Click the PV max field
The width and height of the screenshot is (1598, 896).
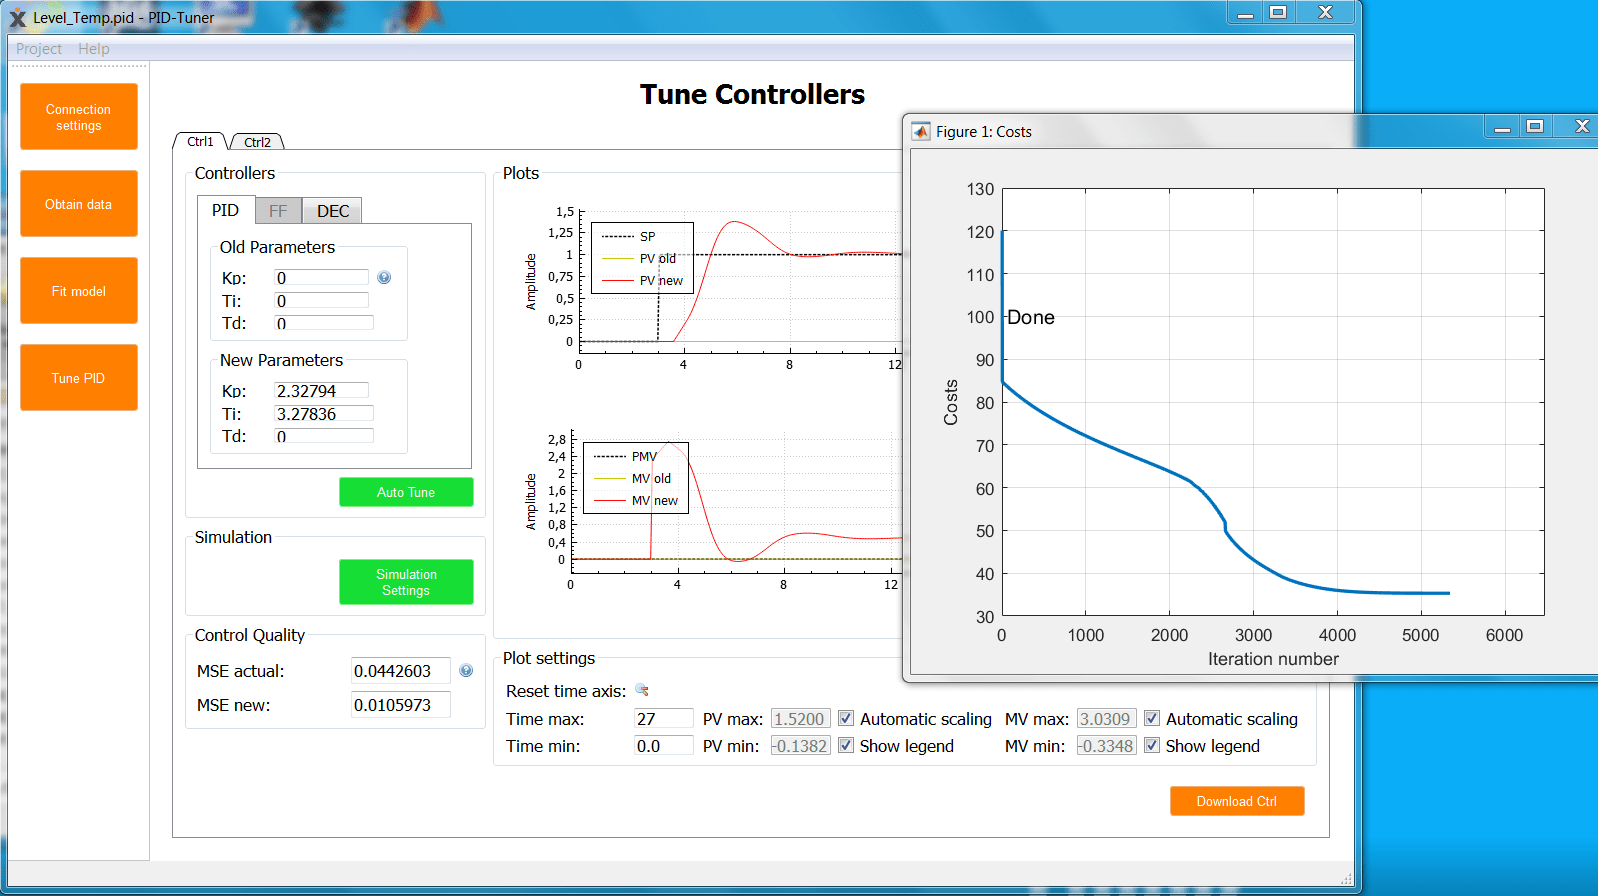point(800,718)
